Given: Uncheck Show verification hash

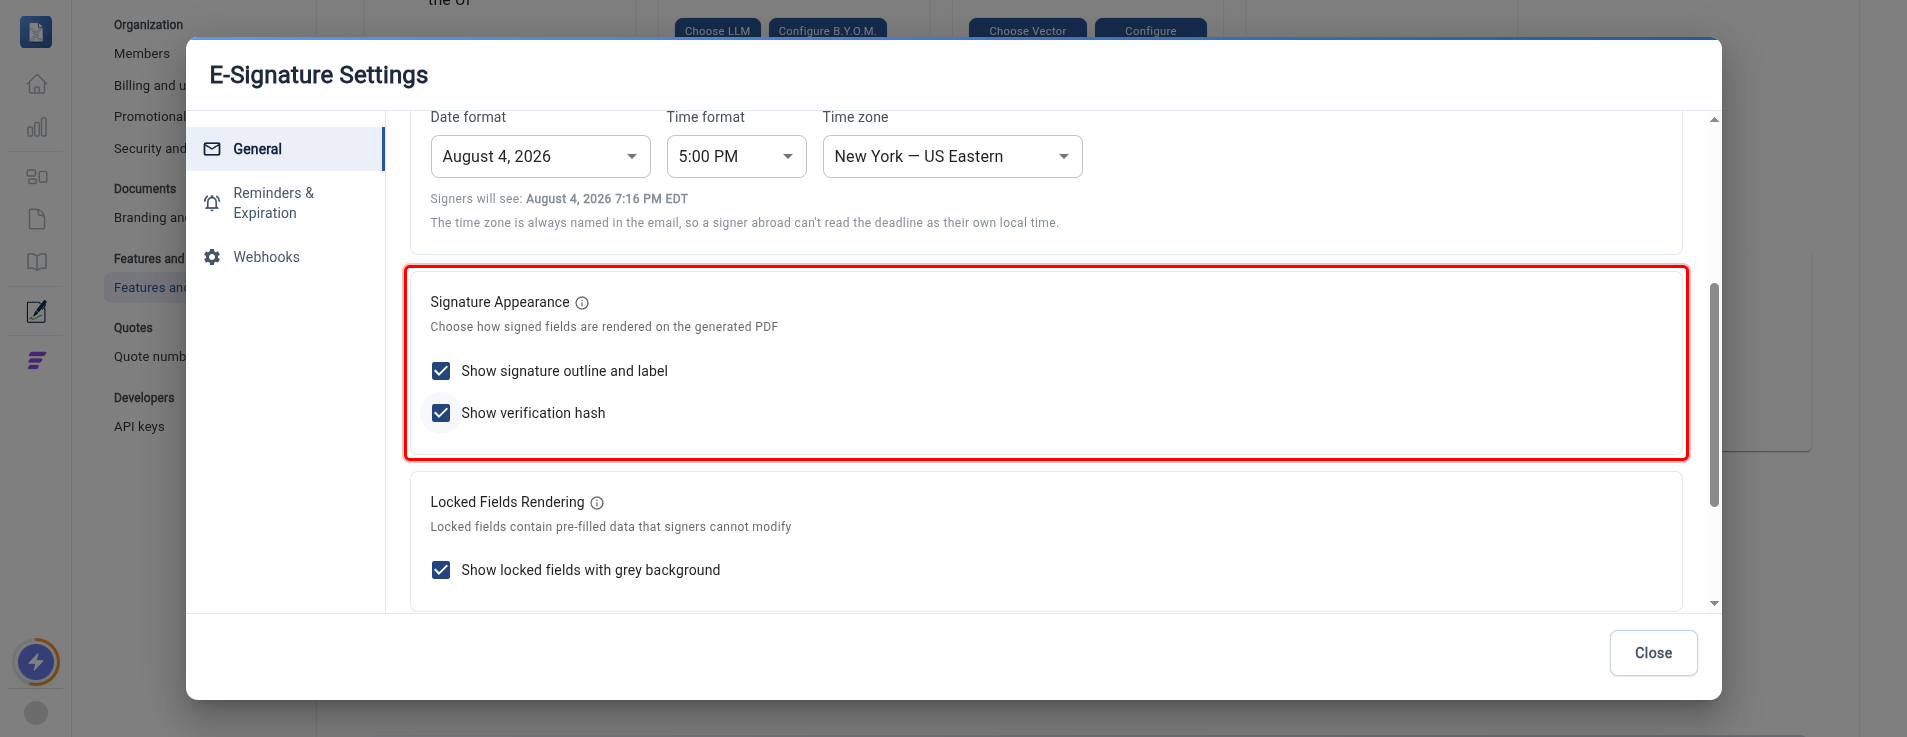Looking at the screenshot, I should [x=441, y=413].
